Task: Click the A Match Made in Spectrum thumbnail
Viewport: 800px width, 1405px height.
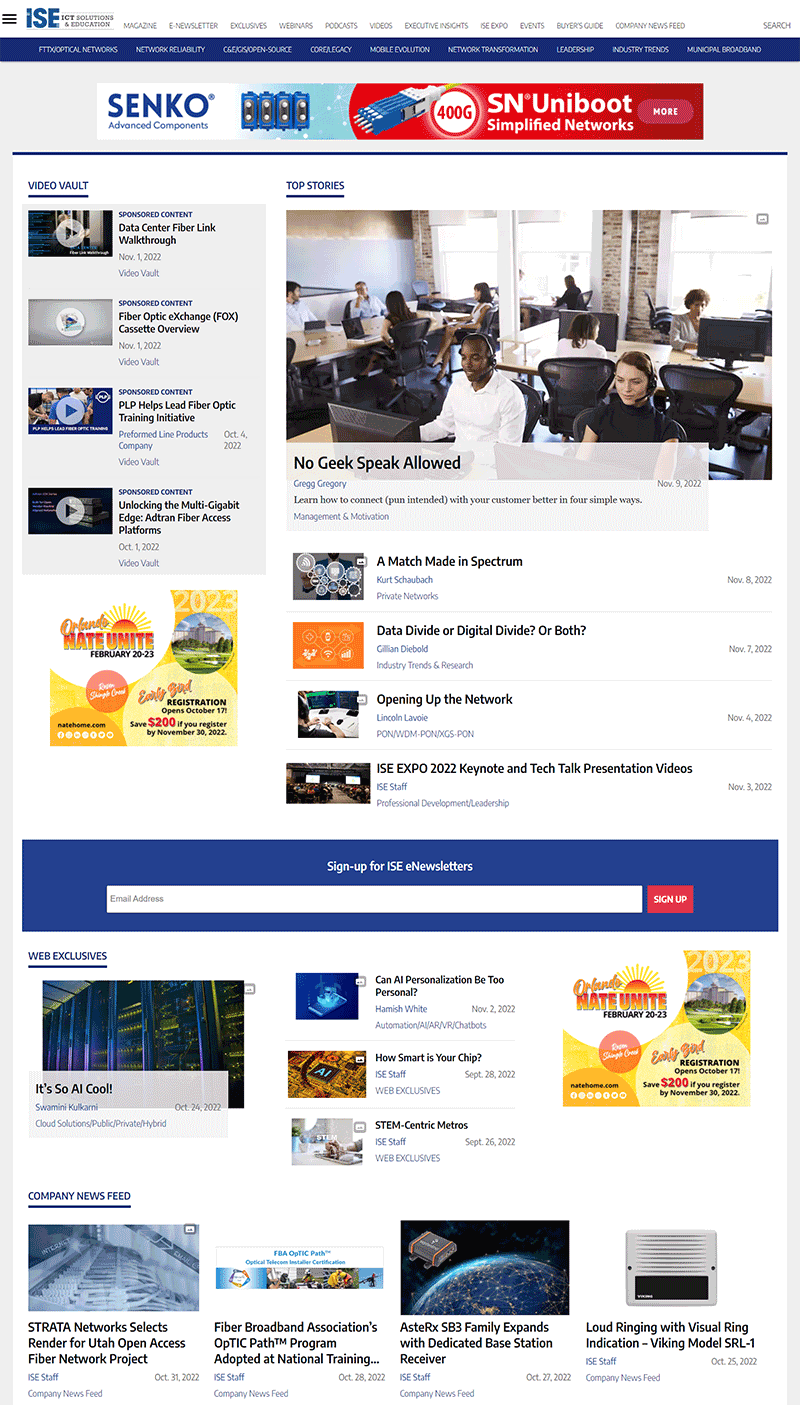Action: (x=329, y=576)
